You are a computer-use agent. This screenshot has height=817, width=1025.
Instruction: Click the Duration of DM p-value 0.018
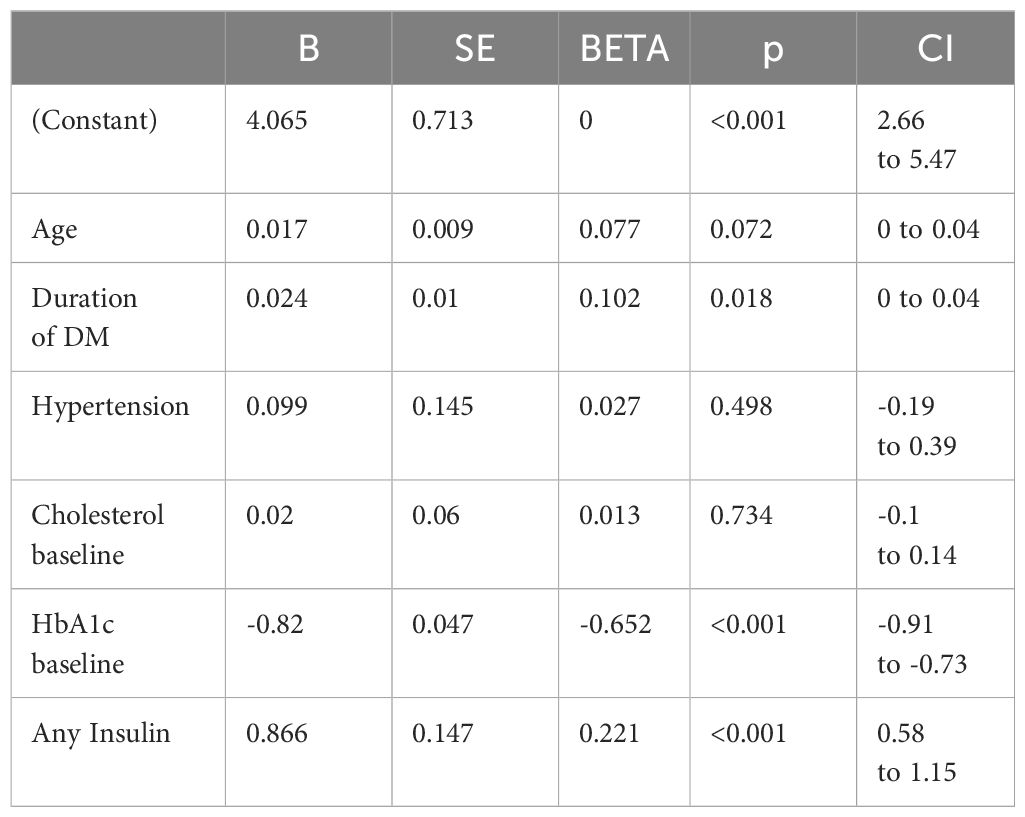click(741, 299)
